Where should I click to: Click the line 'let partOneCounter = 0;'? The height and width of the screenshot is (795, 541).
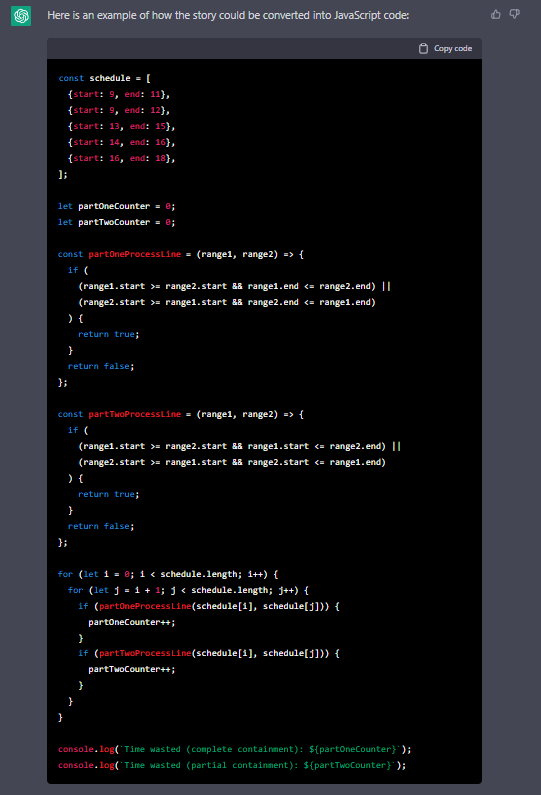tap(117, 206)
